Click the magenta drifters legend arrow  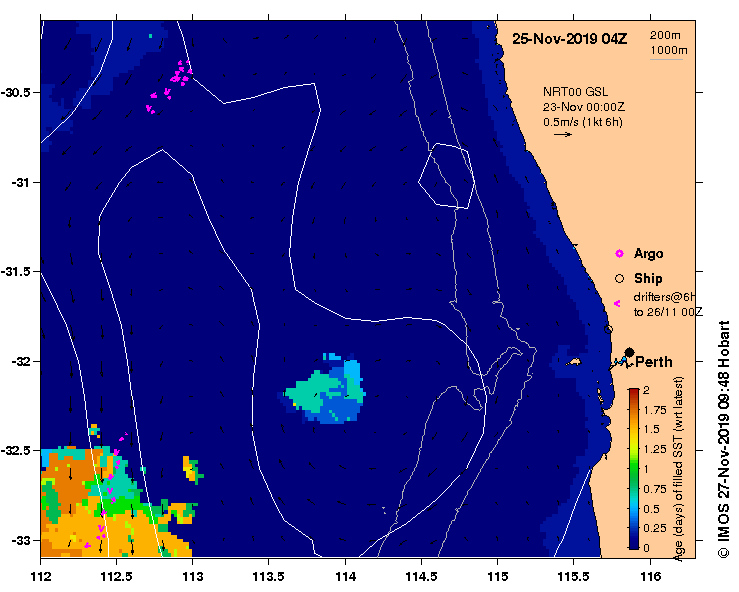pos(617,304)
